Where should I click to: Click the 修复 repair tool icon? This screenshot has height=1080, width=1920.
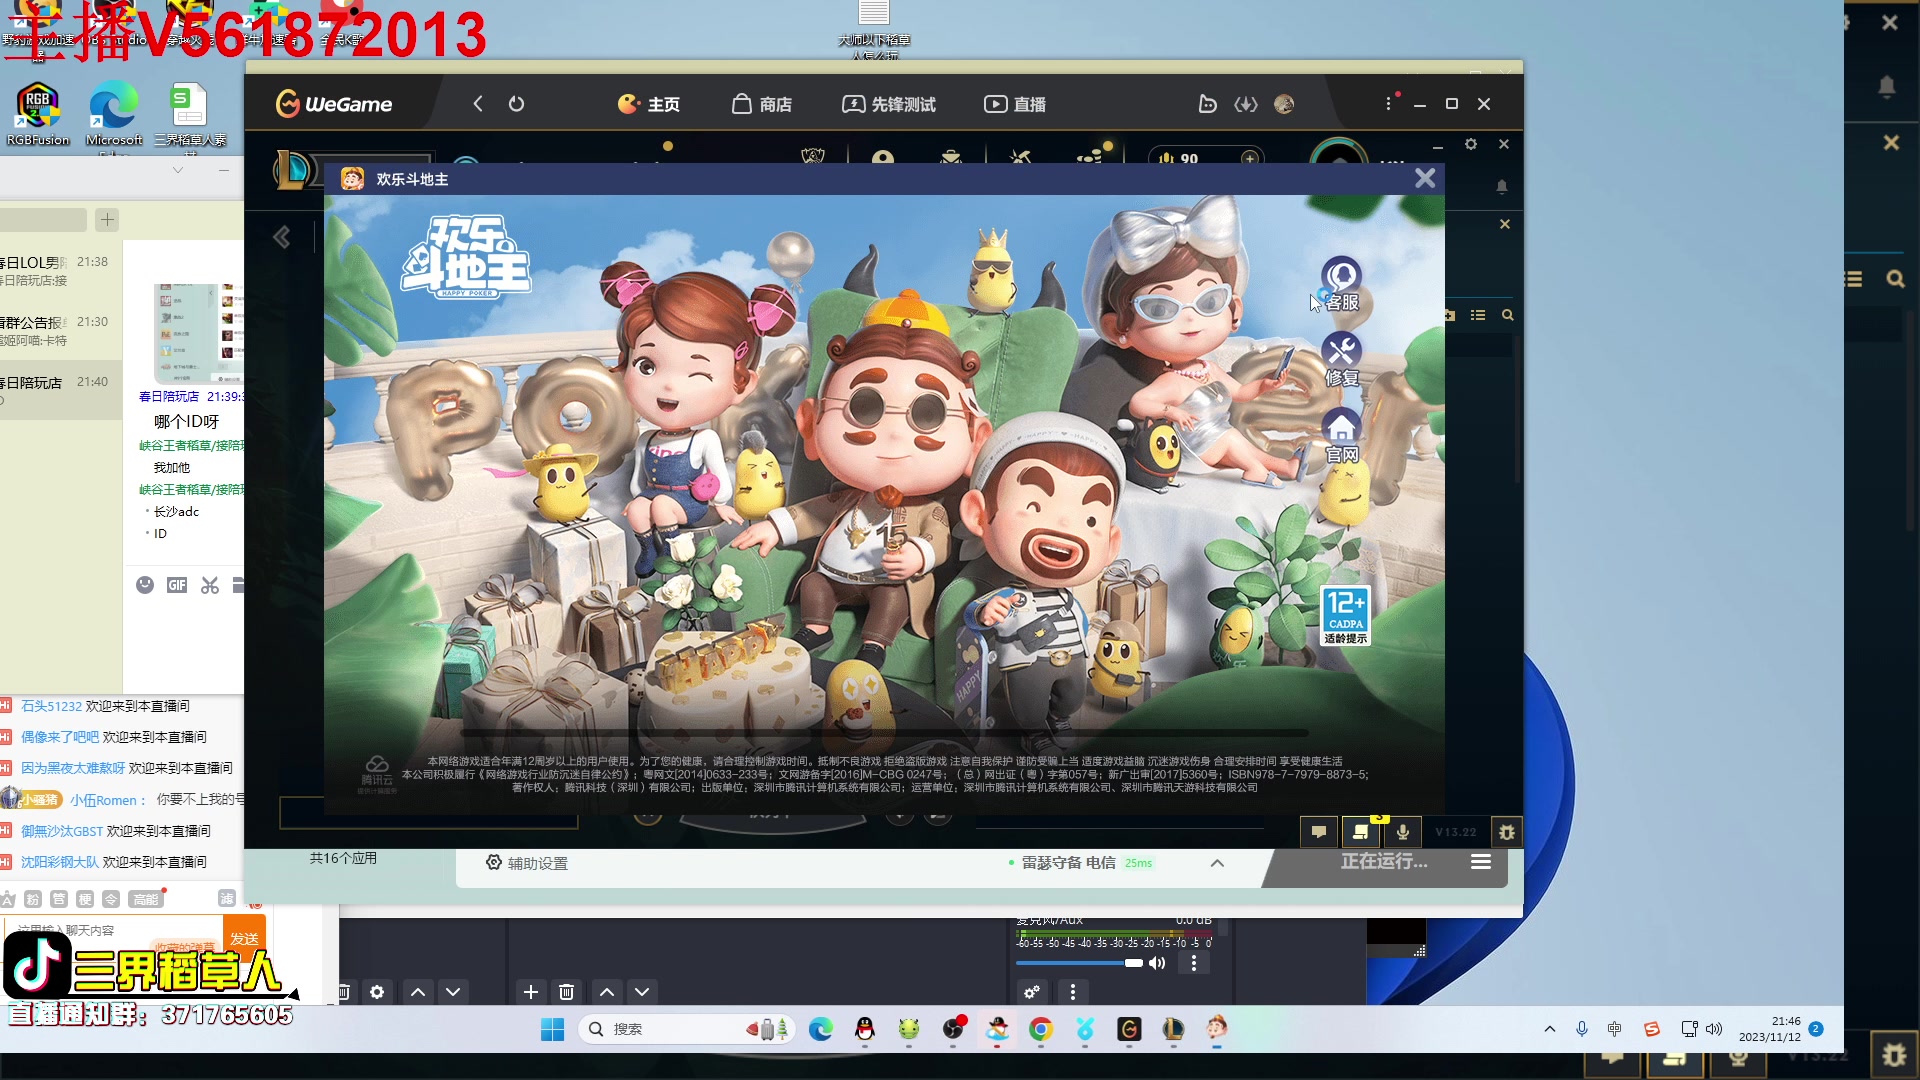(x=1341, y=361)
